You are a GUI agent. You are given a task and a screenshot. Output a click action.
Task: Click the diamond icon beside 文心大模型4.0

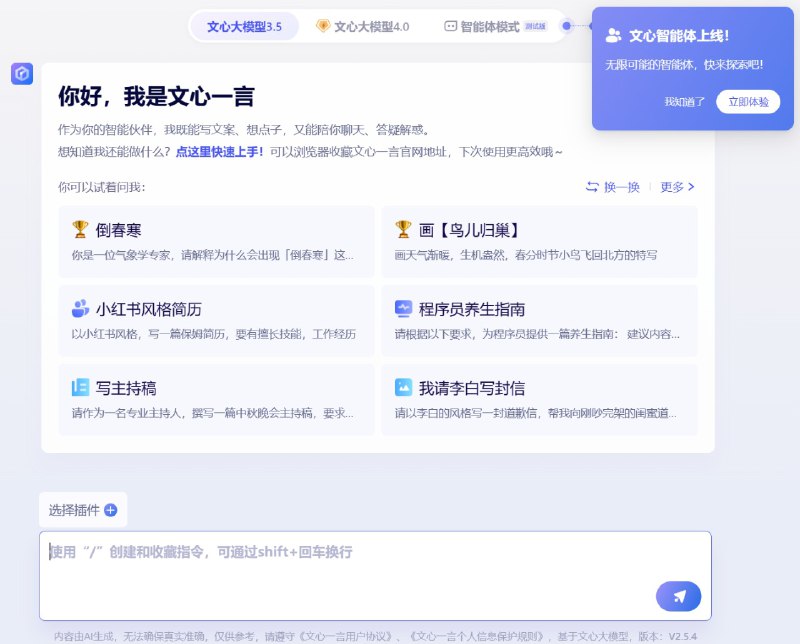coord(322,27)
